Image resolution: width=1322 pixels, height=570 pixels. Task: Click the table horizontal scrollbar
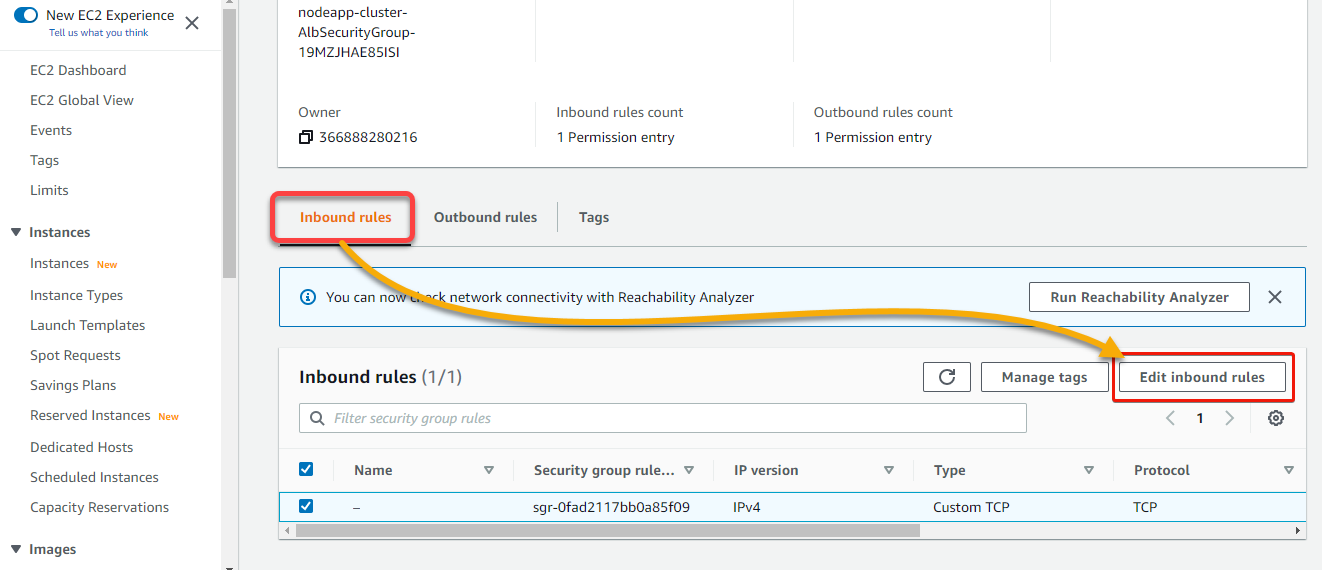[x=608, y=531]
